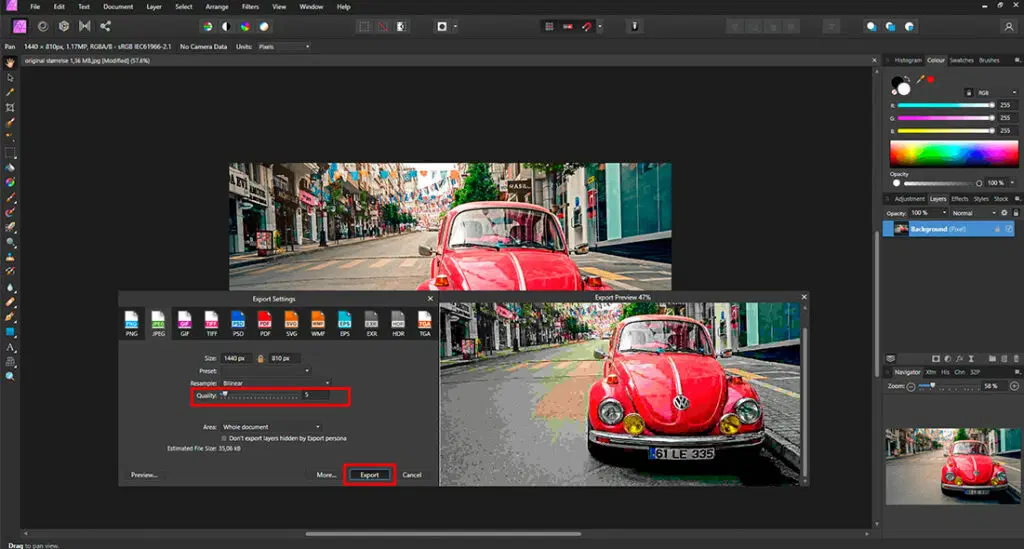
Task: Click the Preview... button
Action: point(144,475)
